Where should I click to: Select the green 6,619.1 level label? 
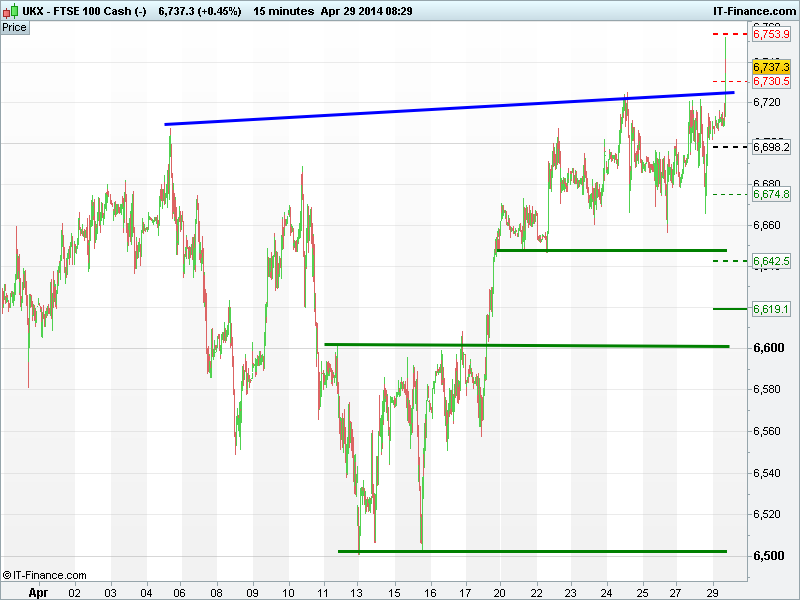[x=771, y=310]
